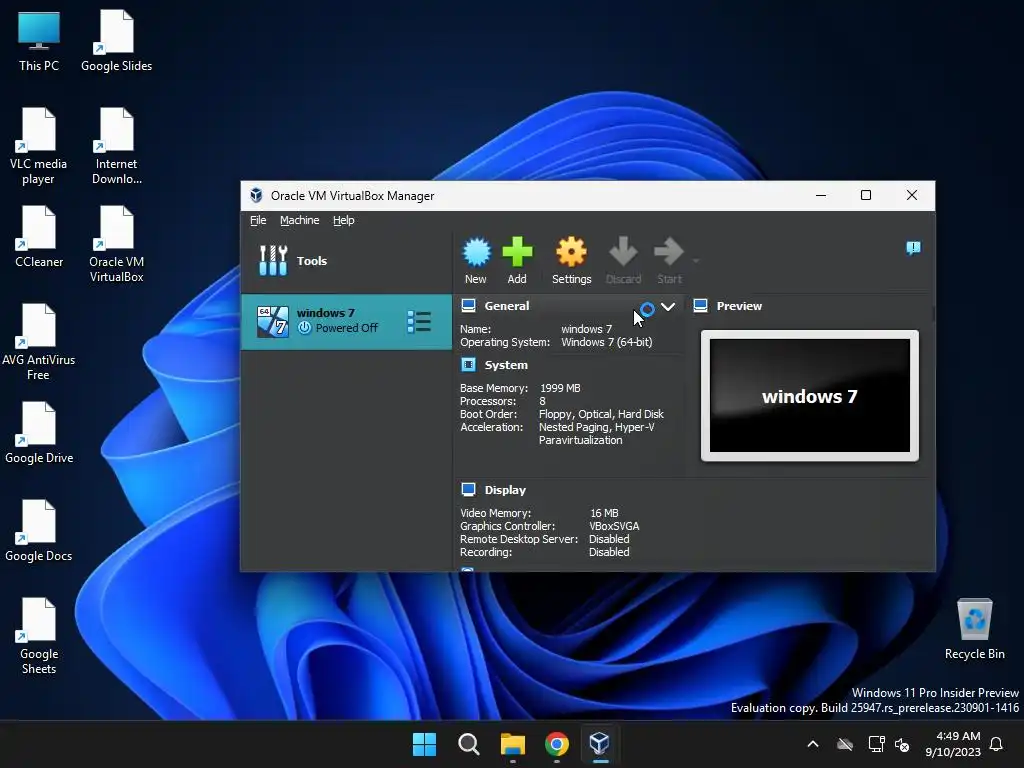
Task: Click the VirtualBox title bar logo icon
Action: [x=257, y=195]
